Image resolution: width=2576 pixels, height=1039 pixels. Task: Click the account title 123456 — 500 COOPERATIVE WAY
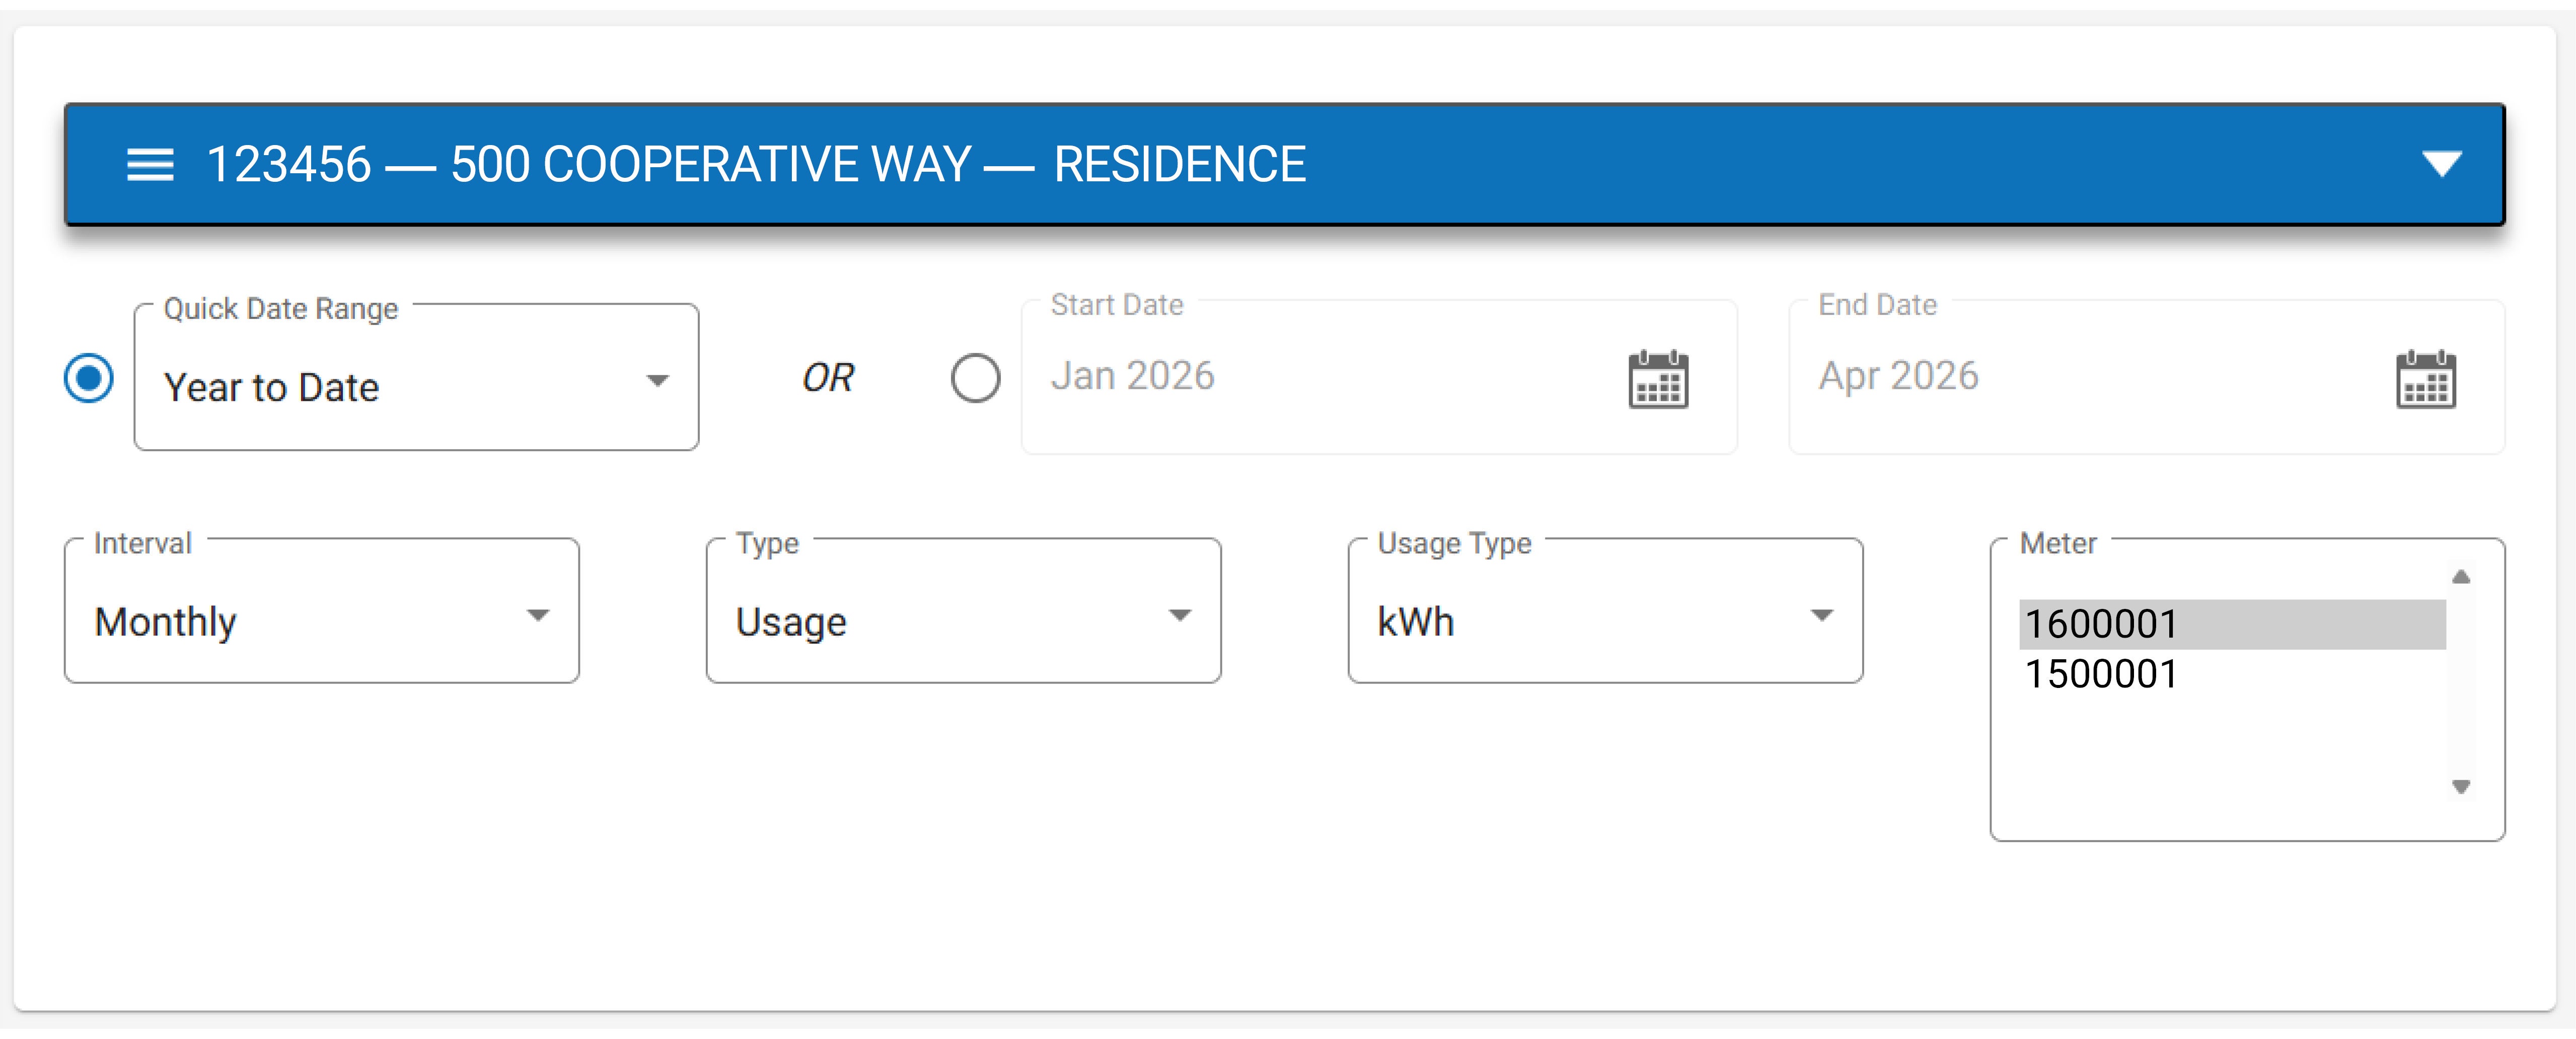click(x=590, y=164)
